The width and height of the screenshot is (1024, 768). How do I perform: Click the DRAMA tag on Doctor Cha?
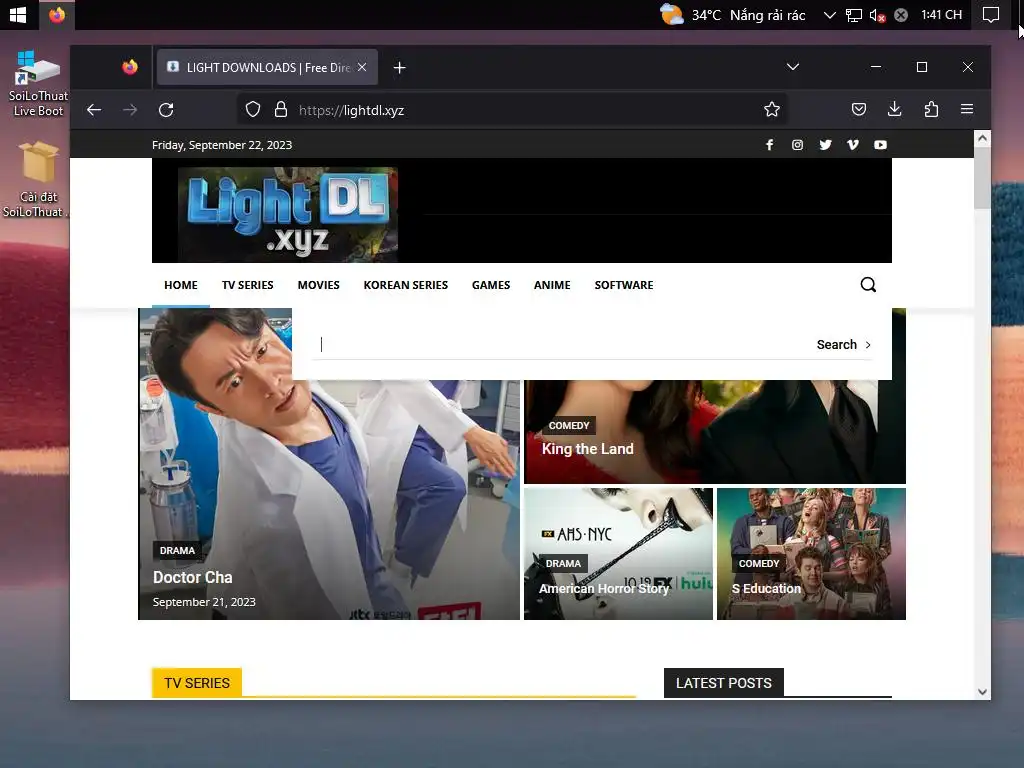point(177,551)
